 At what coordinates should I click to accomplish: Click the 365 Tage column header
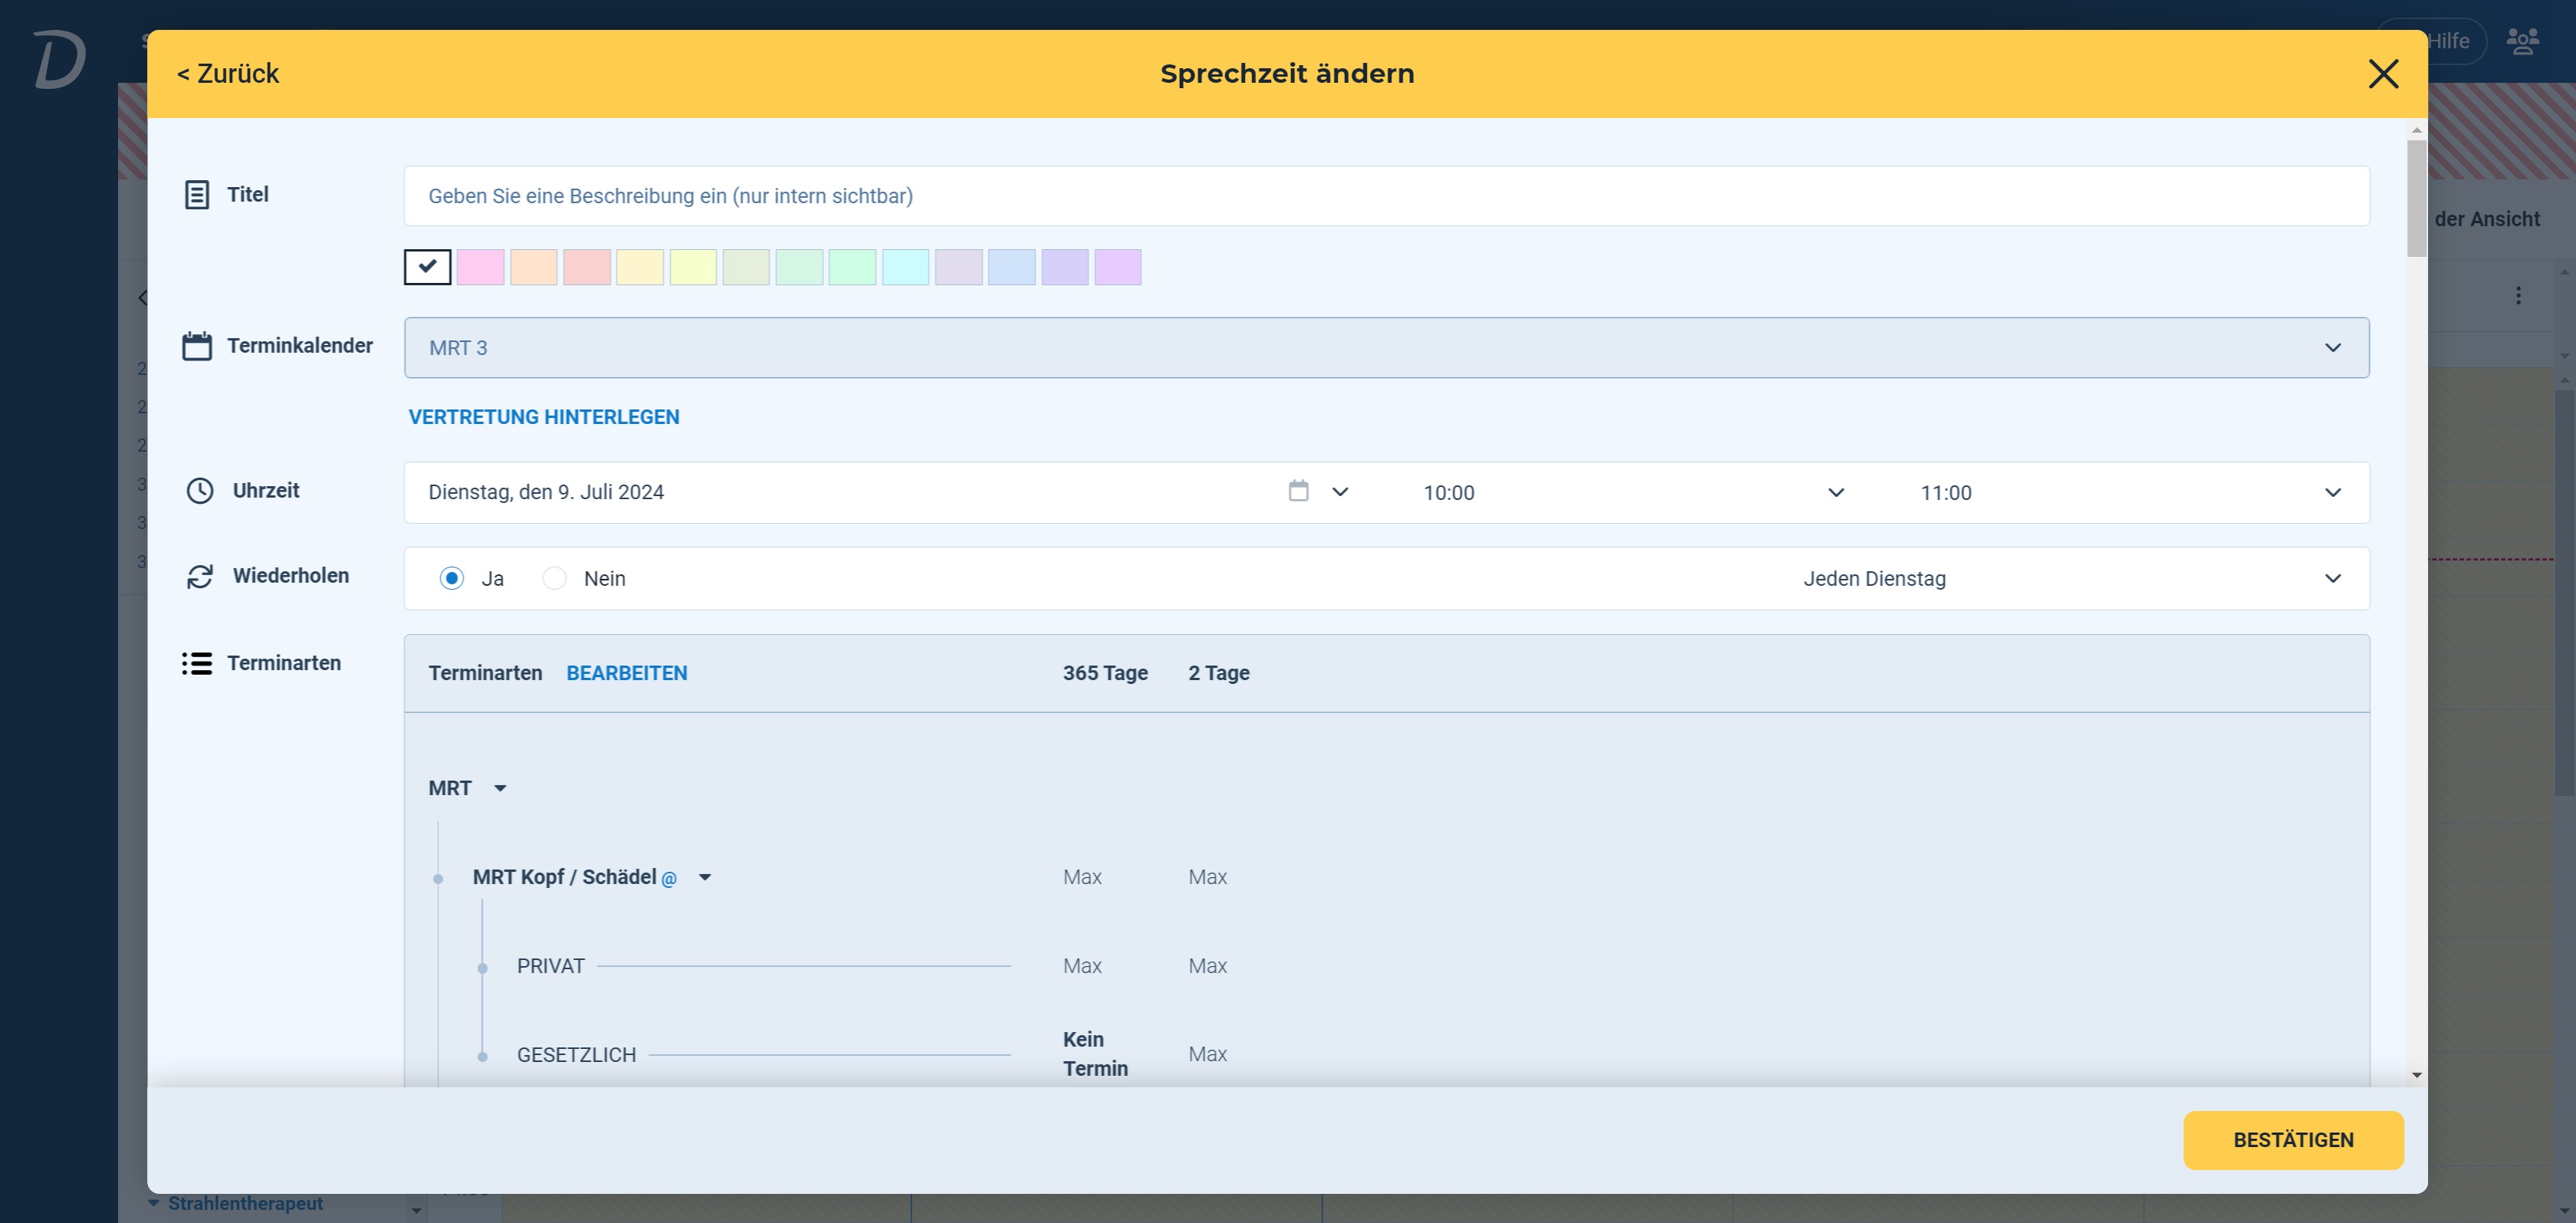pyautogui.click(x=1105, y=673)
